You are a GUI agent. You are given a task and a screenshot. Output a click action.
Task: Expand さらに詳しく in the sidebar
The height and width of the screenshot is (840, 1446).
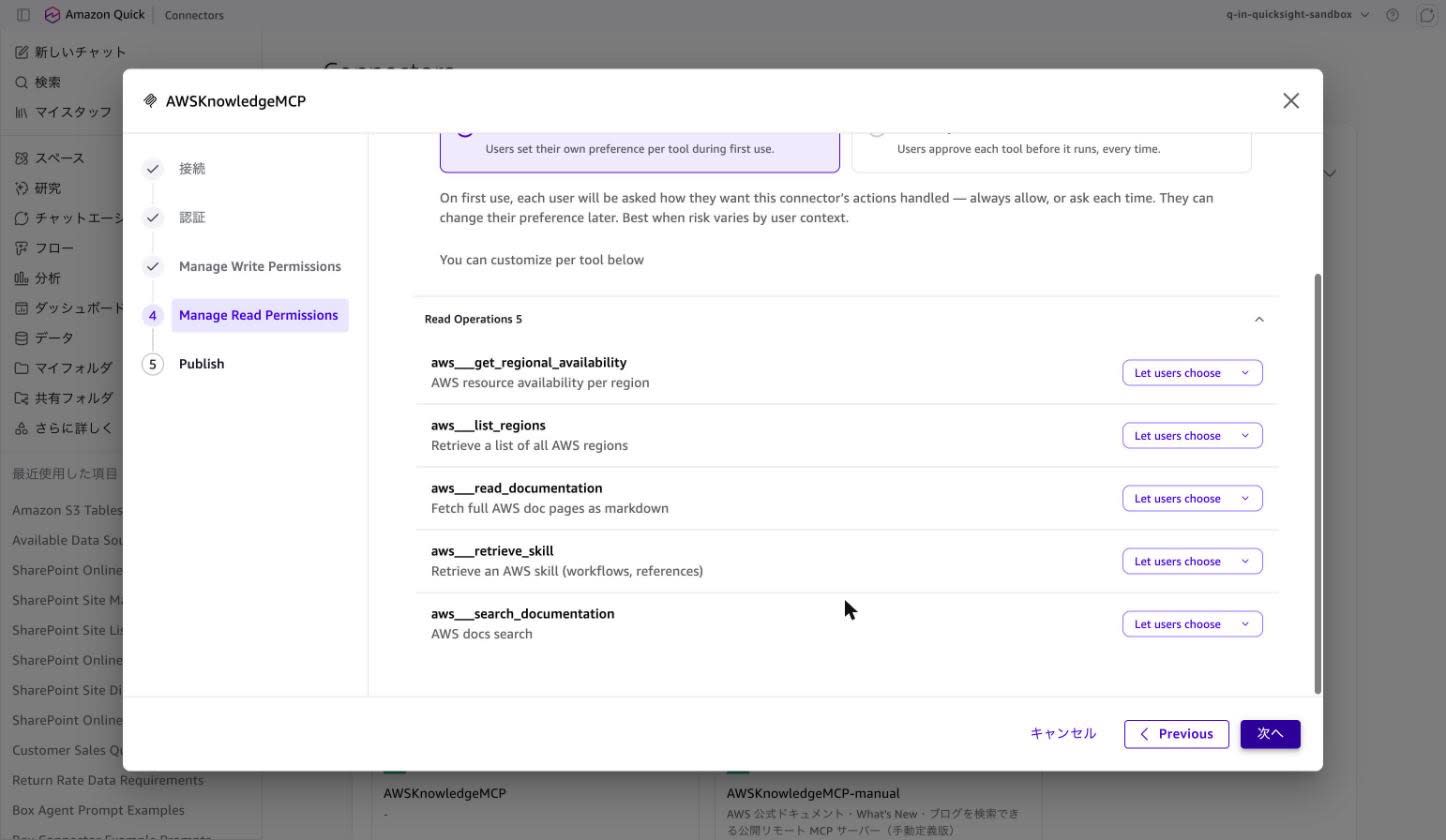(x=63, y=428)
